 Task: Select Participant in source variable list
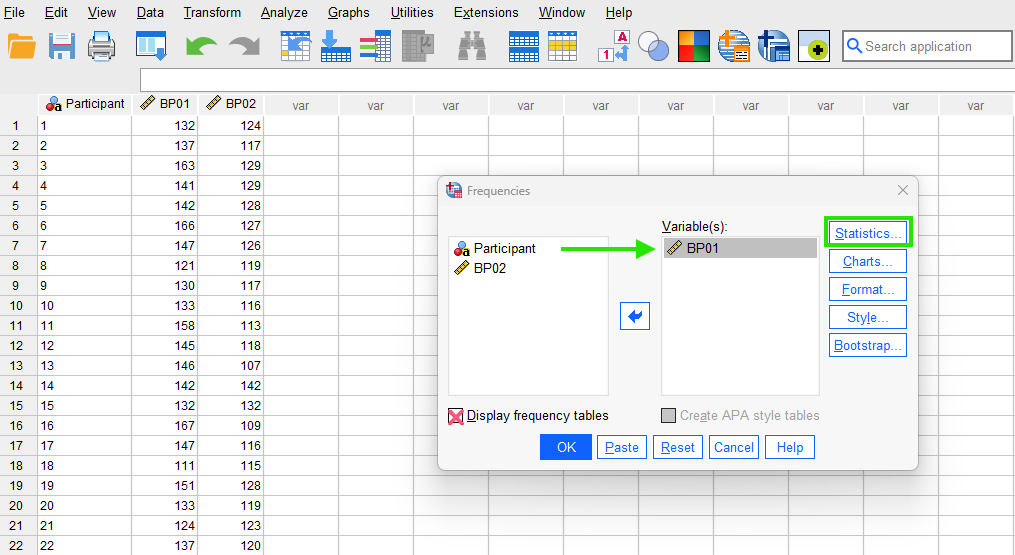(495, 249)
